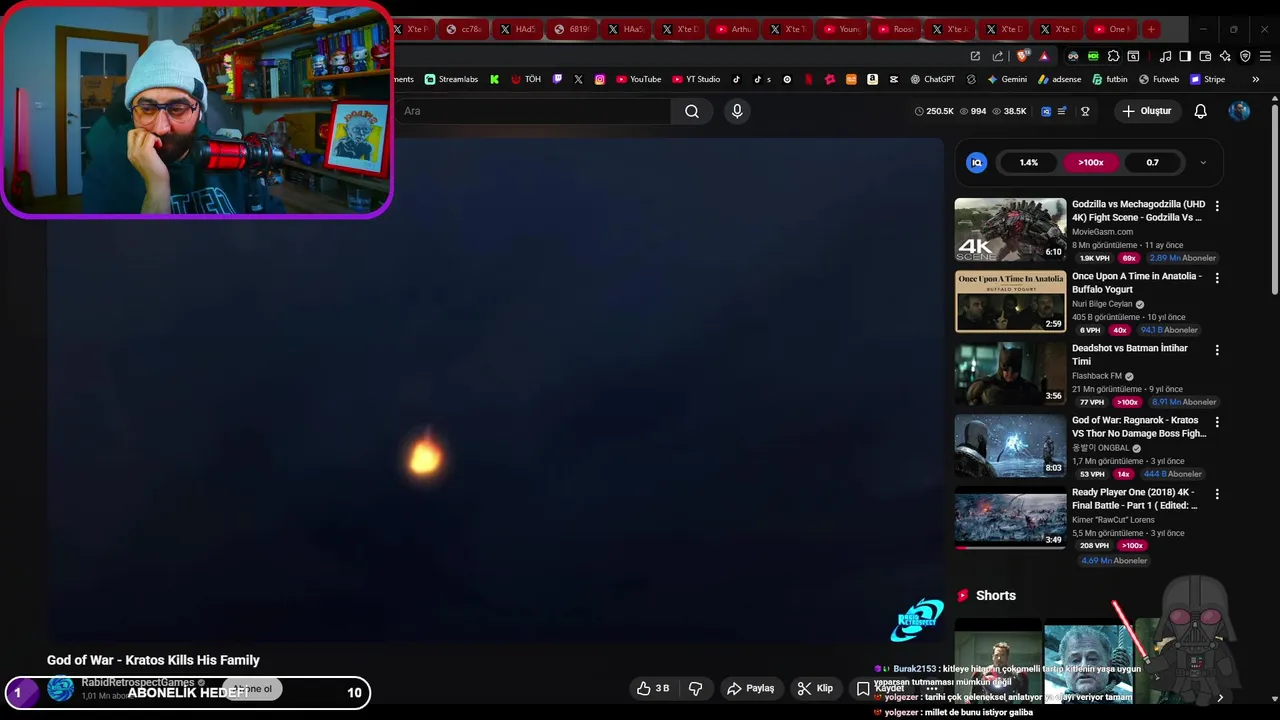Open a new browser tab with plus
Screen dimensions: 1280x720
point(1151,29)
